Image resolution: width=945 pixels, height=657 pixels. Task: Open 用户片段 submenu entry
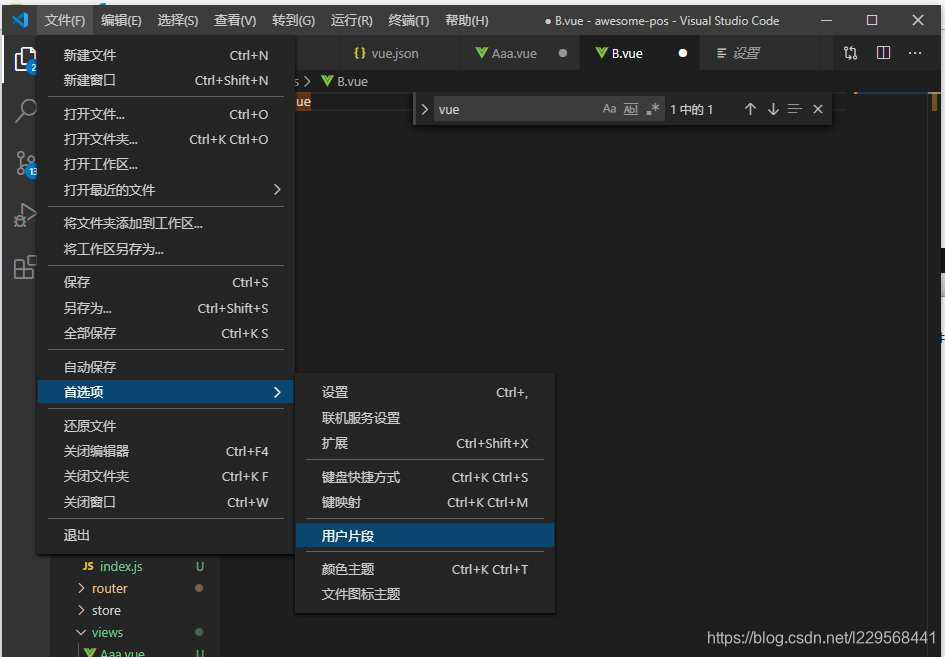tap(425, 535)
